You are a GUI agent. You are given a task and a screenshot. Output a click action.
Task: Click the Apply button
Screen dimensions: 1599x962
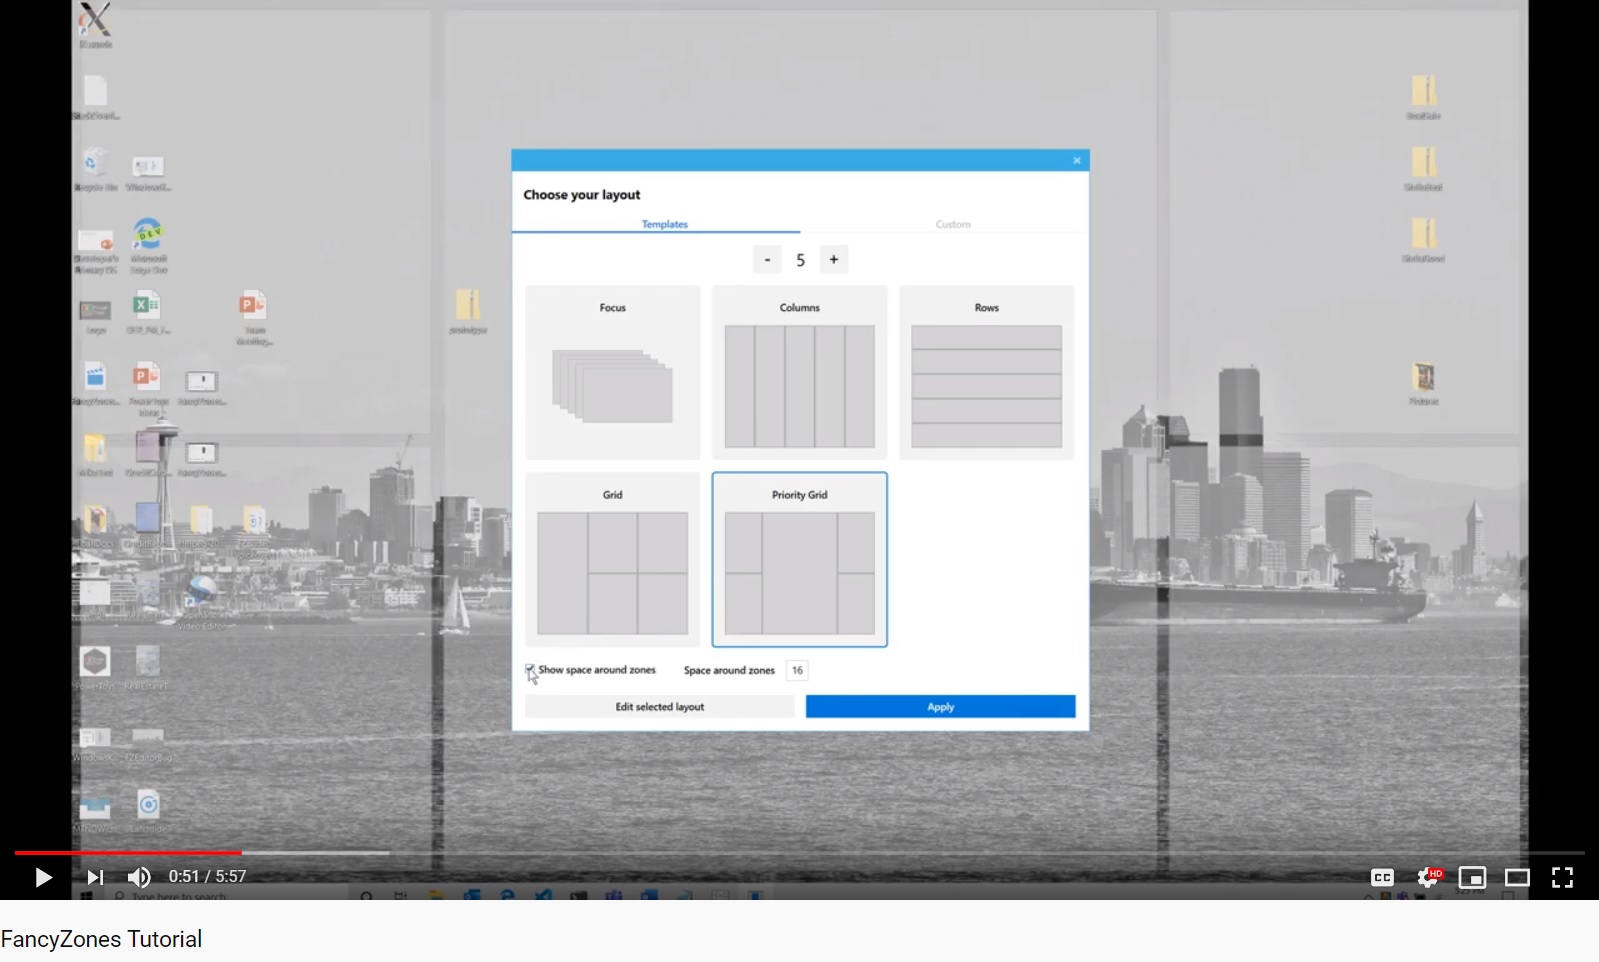940,707
